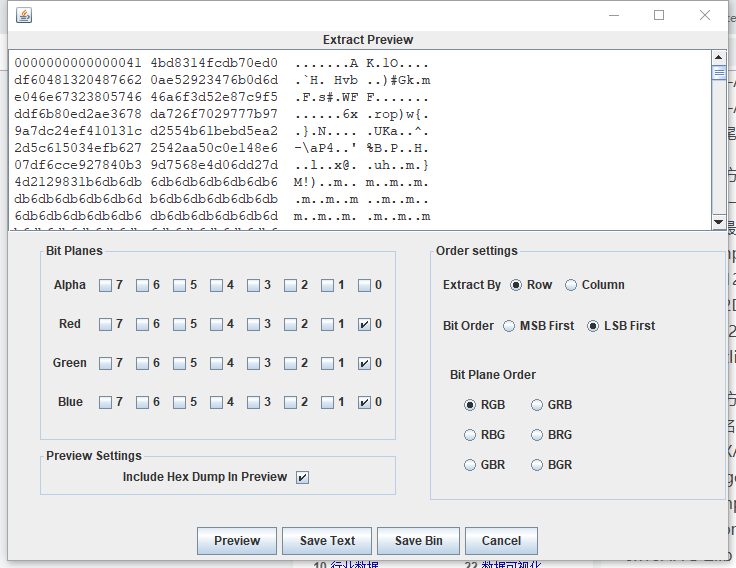Enable Blue bit plane 4
This screenshot has height=568, width=736.
[216, 402]
